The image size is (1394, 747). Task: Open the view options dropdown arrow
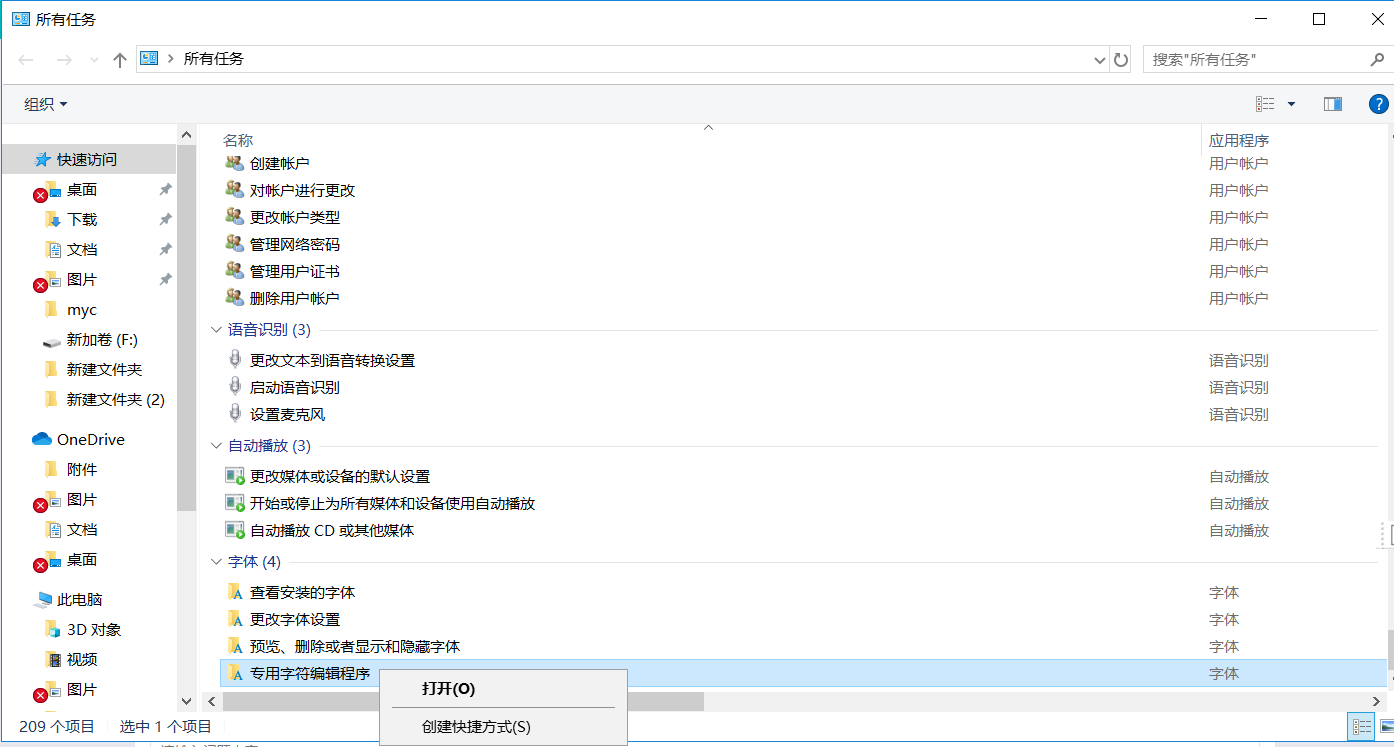coord(1291,104)
